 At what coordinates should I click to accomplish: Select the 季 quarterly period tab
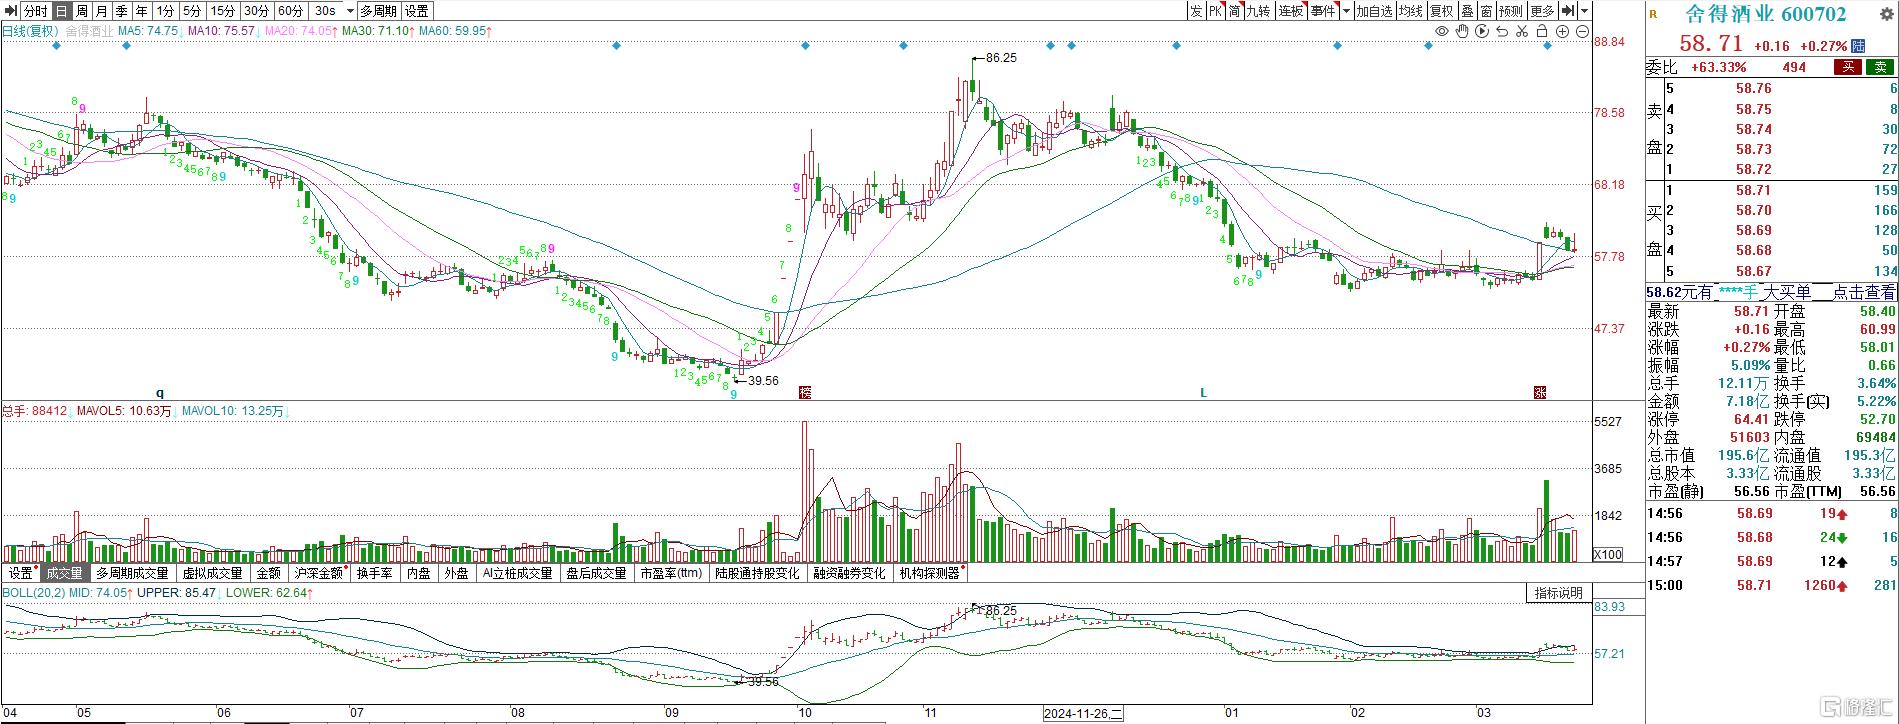coord(121,11)
